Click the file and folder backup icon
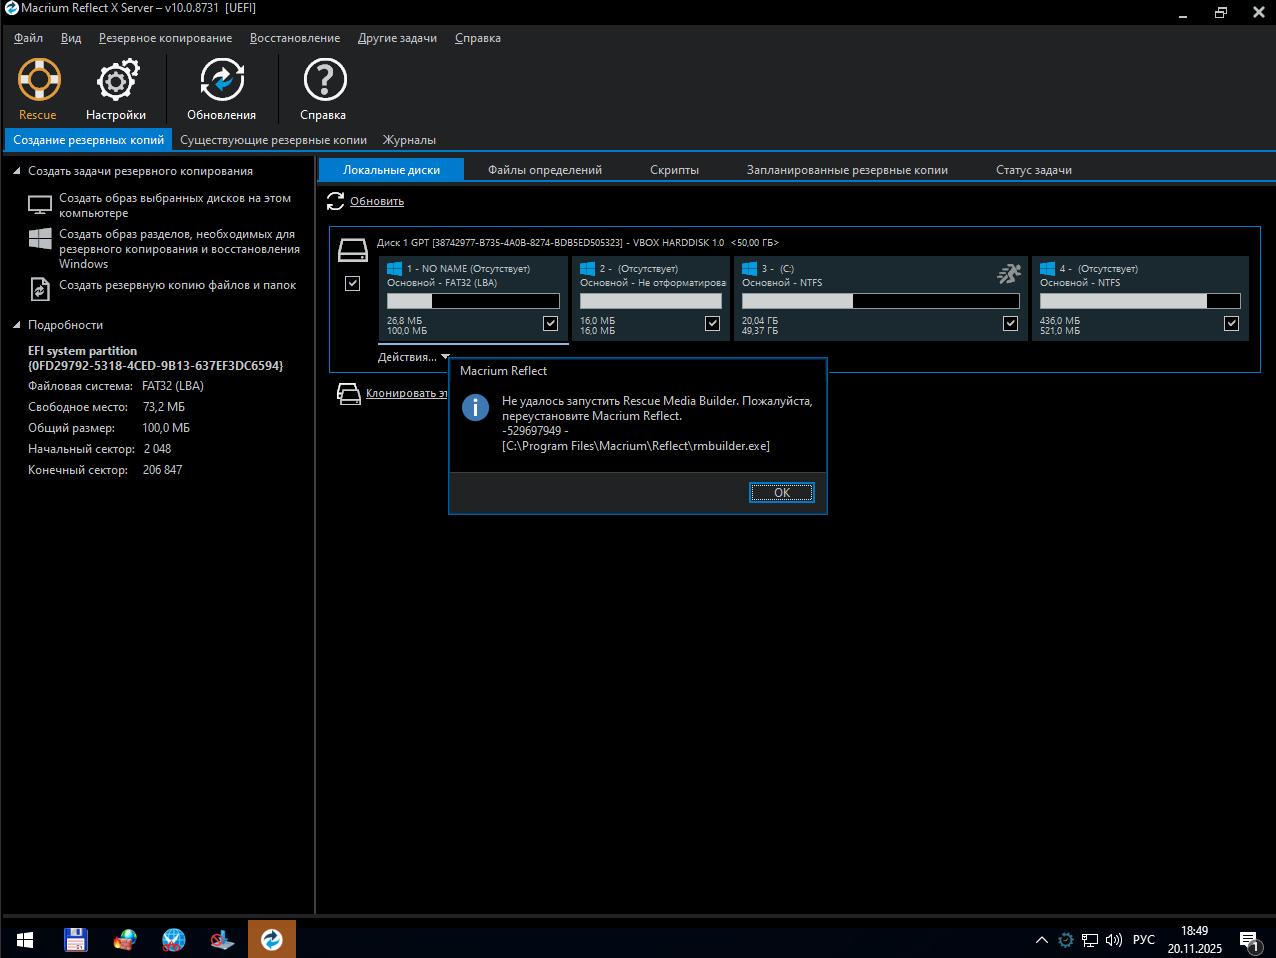 click(x=40, y=288)
